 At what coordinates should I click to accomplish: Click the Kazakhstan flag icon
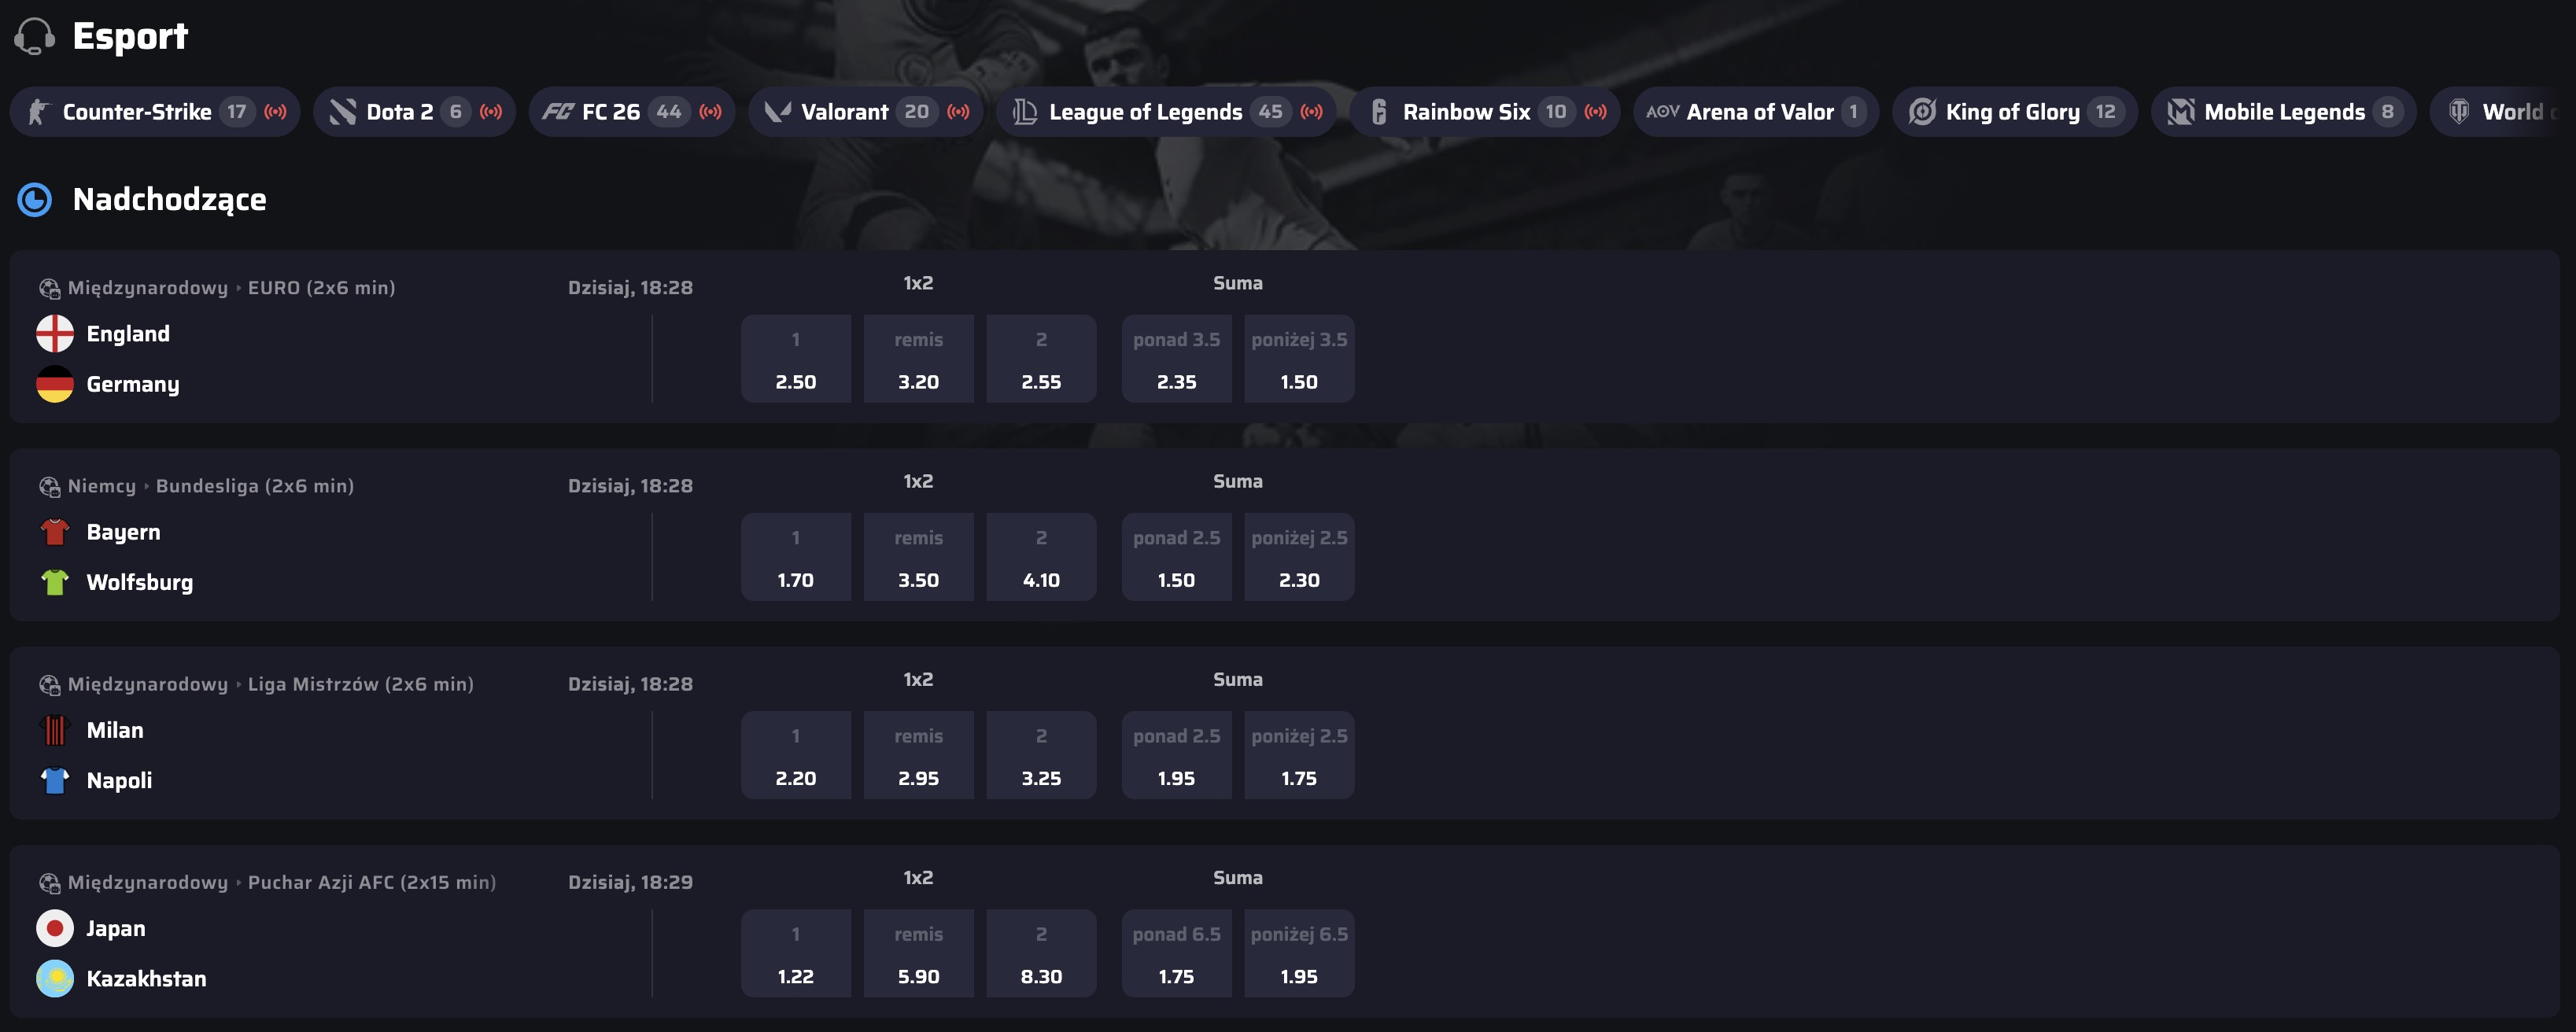pyautogui.click(x=55, y=978)
